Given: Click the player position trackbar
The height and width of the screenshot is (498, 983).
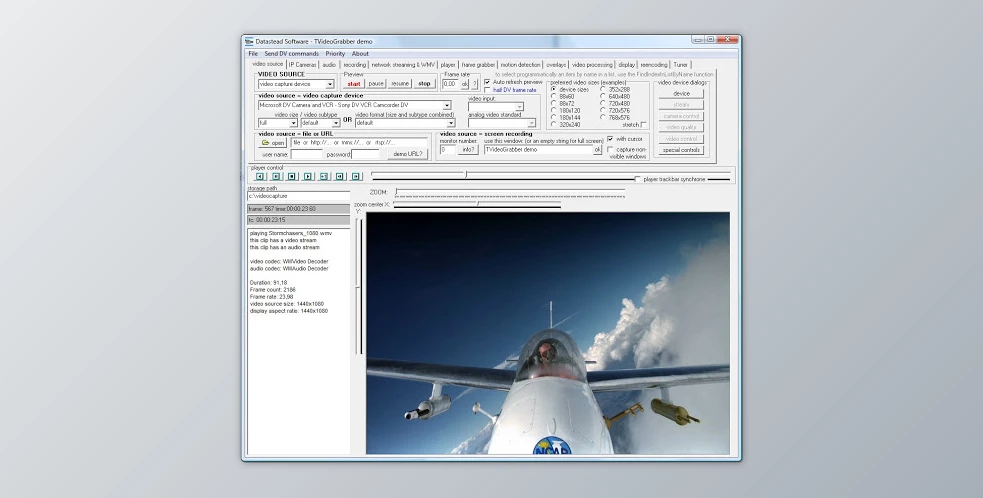Looking at the screenshot, I should (550, 174).
